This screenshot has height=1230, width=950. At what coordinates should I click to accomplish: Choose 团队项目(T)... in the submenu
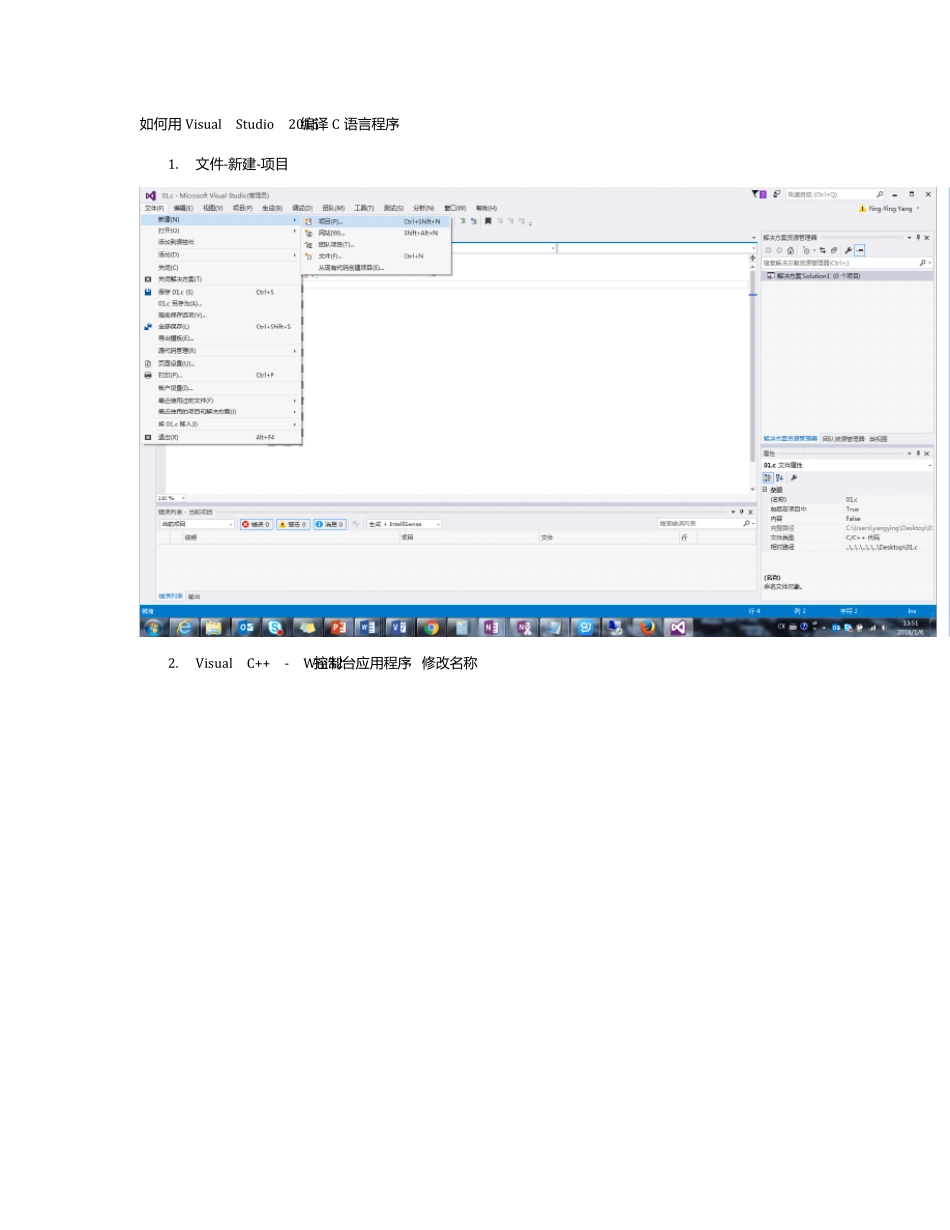click(x=375, y=244)
